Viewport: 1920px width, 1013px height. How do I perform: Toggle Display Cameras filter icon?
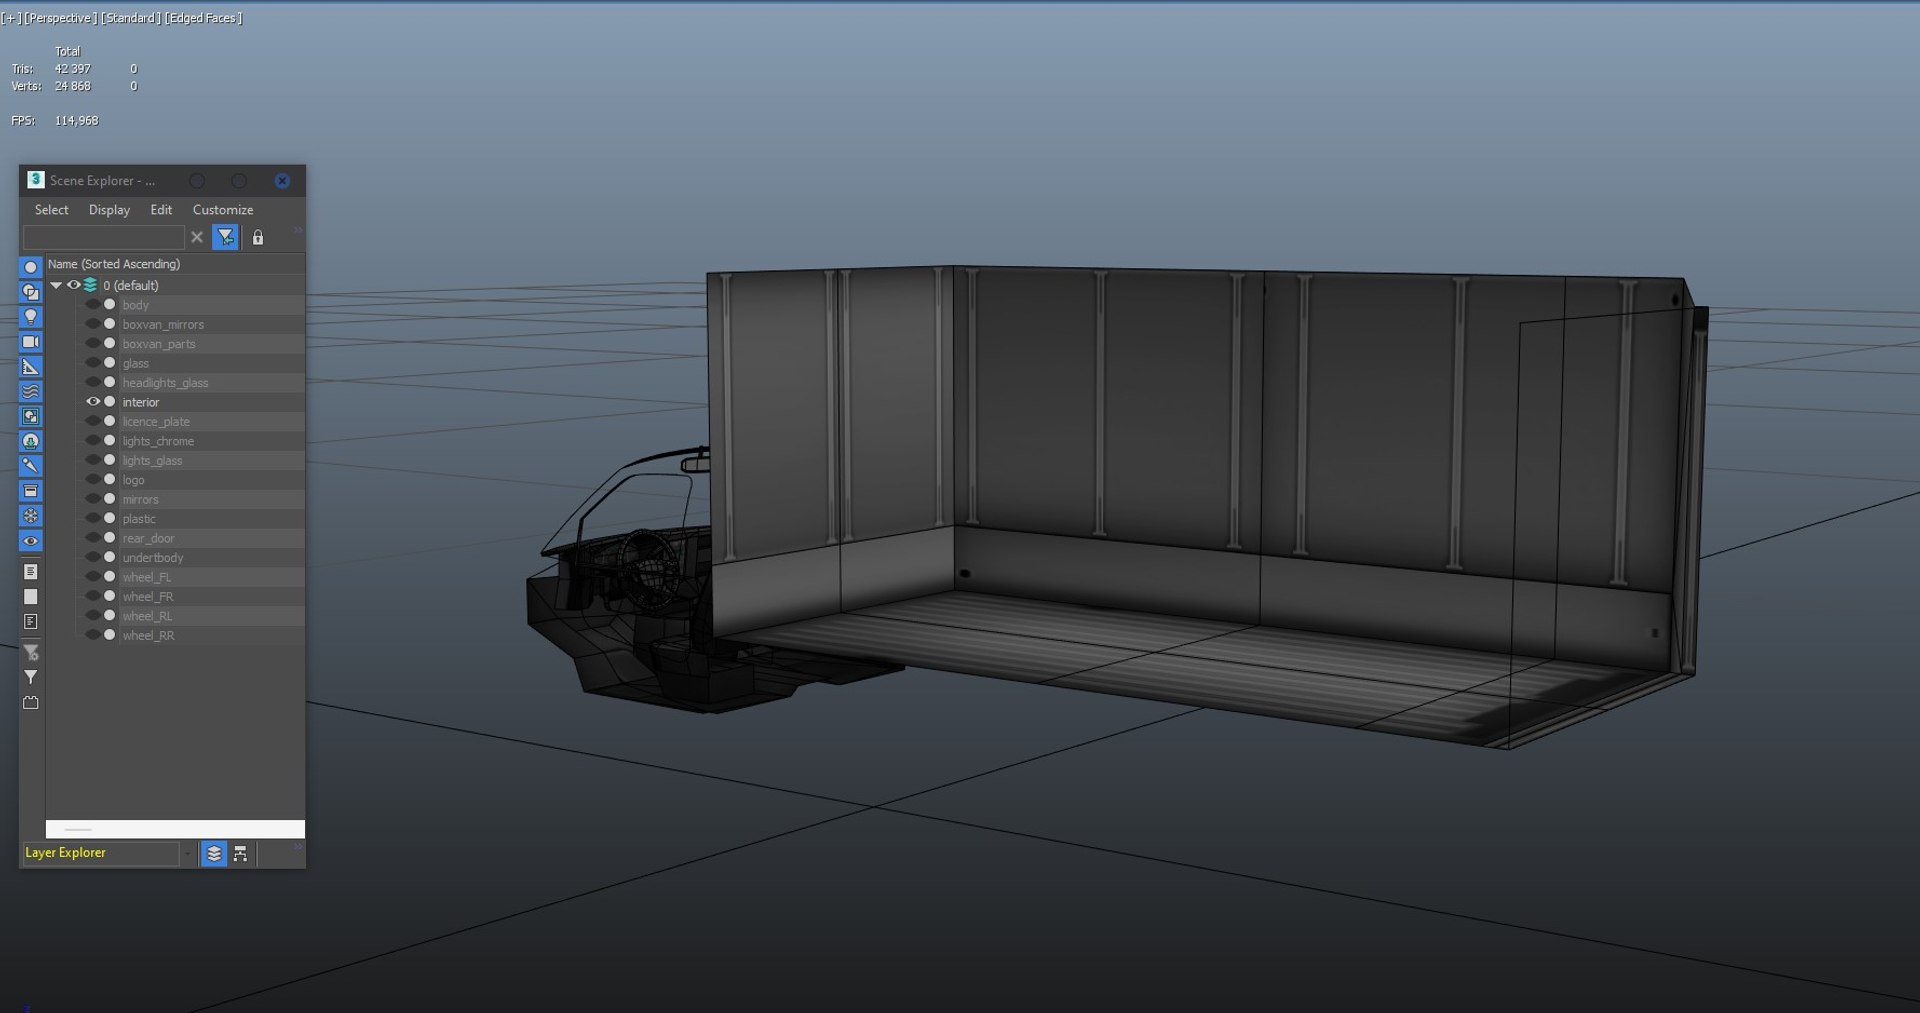(x=30, y=342)
